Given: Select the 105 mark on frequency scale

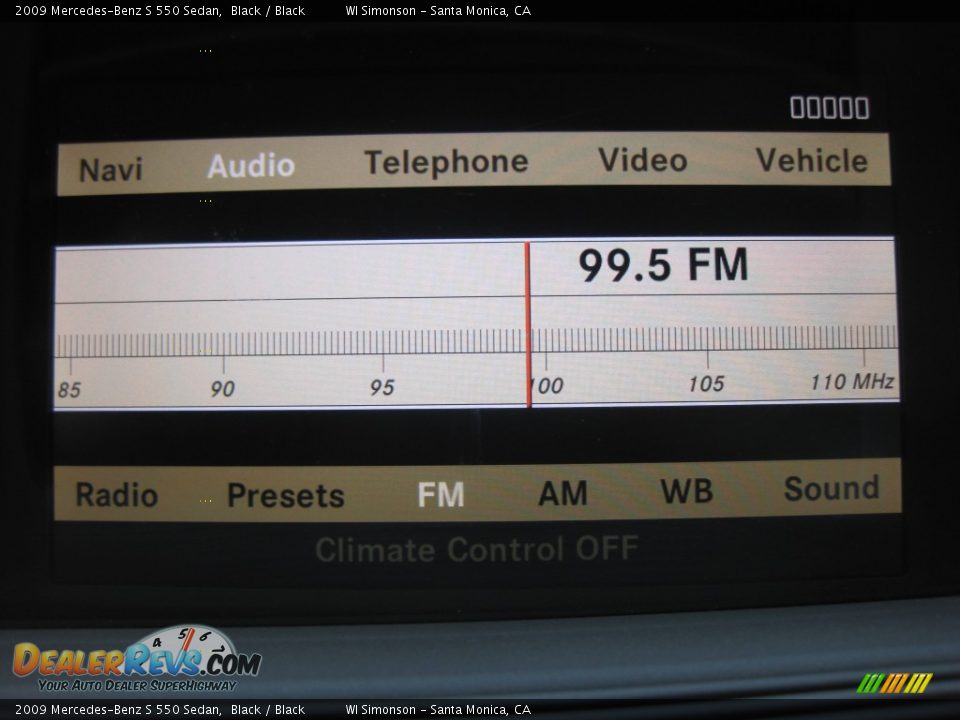Looking at the screenshot, I should point(706,384).
